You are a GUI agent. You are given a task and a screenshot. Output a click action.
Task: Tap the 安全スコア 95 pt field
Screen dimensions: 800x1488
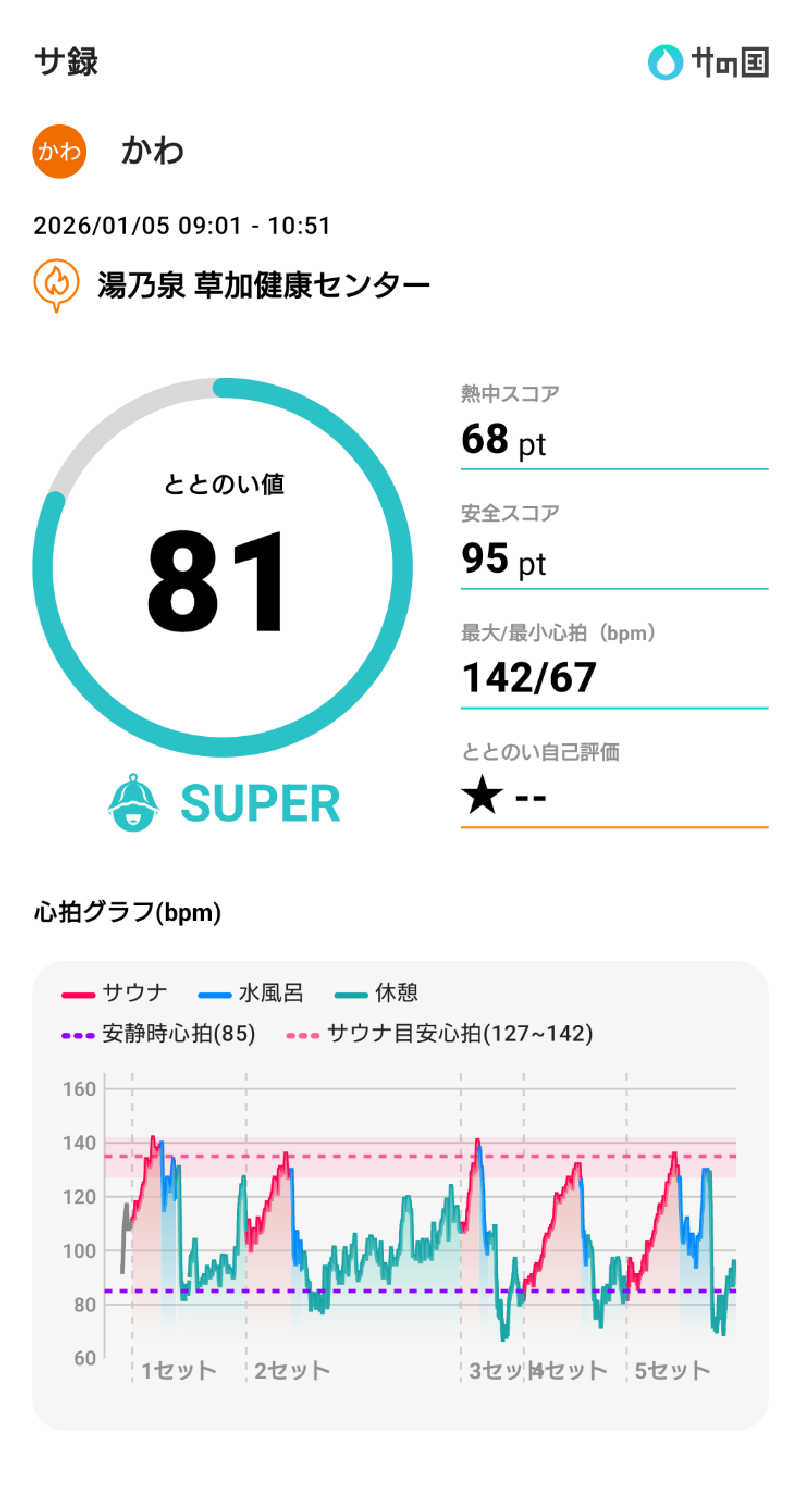pyautogui.click(x=613, y=547)
